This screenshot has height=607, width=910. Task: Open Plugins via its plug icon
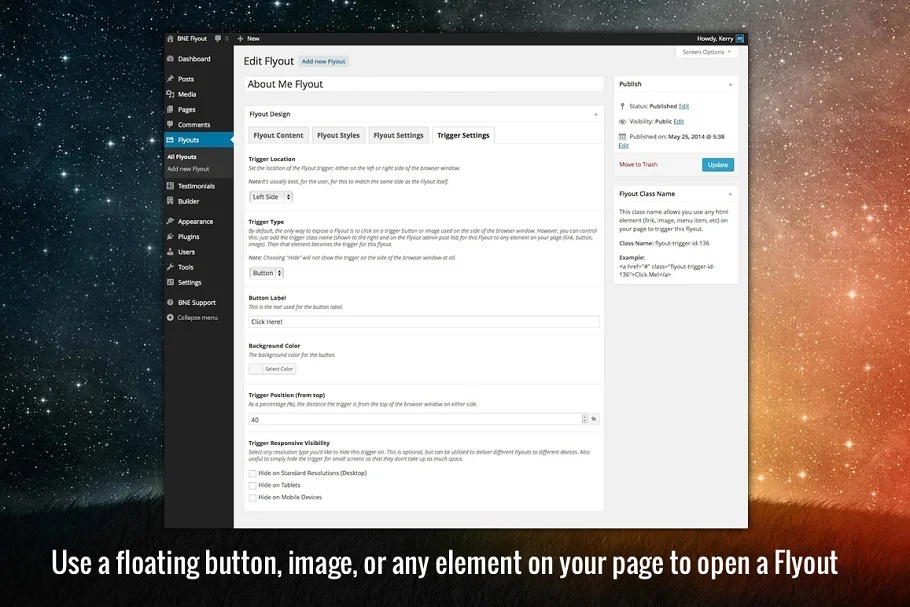coord(171,237)
